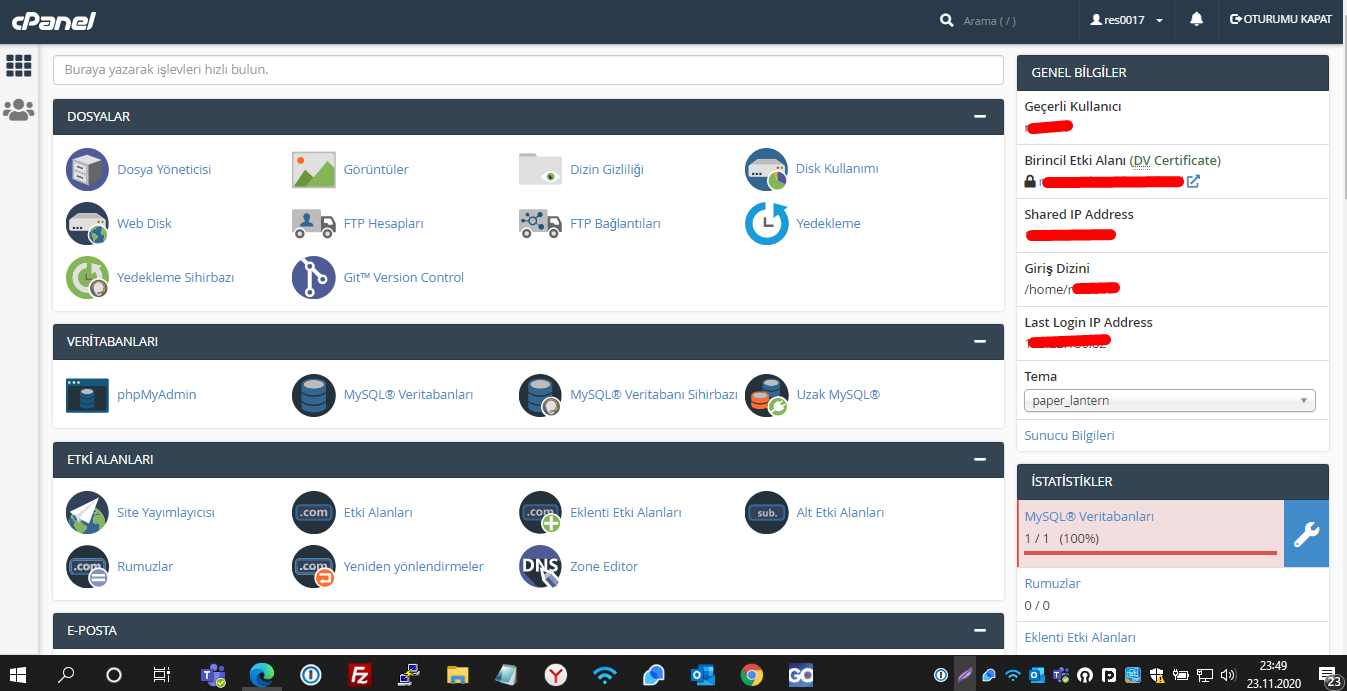Click the '1 / 1 (100%)' usage text
Image resolution: width=1347 pixels, height=691 pixels.
[x=1062, y=538]
